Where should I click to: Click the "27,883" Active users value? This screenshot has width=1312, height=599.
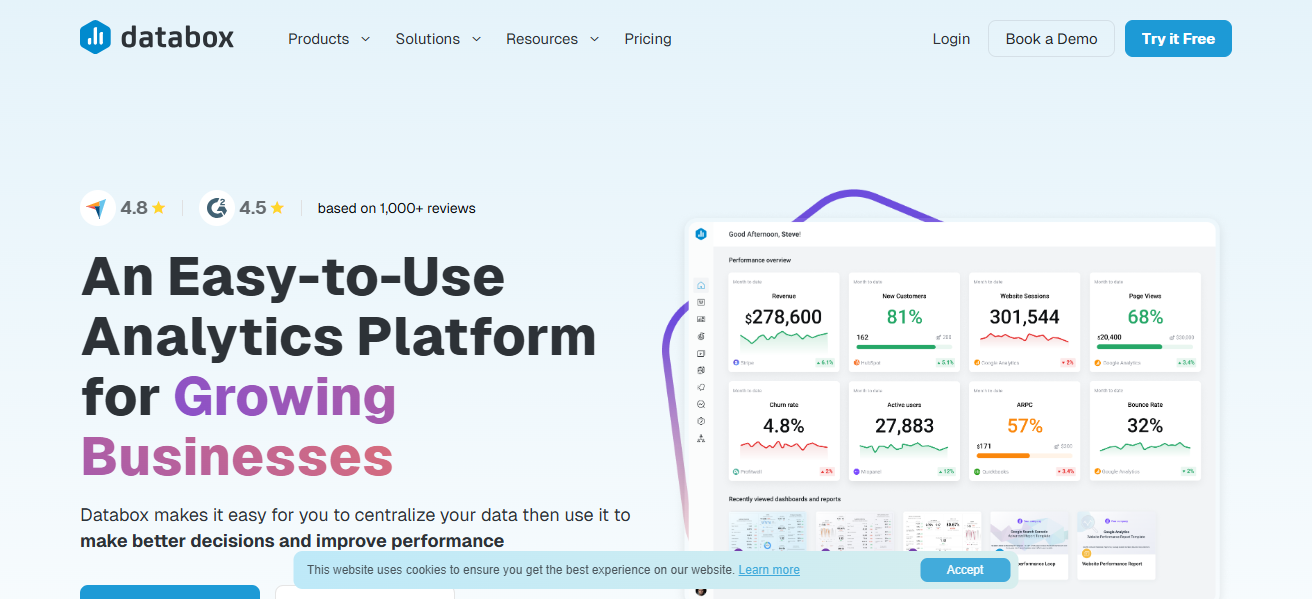[x=904, y=426]
